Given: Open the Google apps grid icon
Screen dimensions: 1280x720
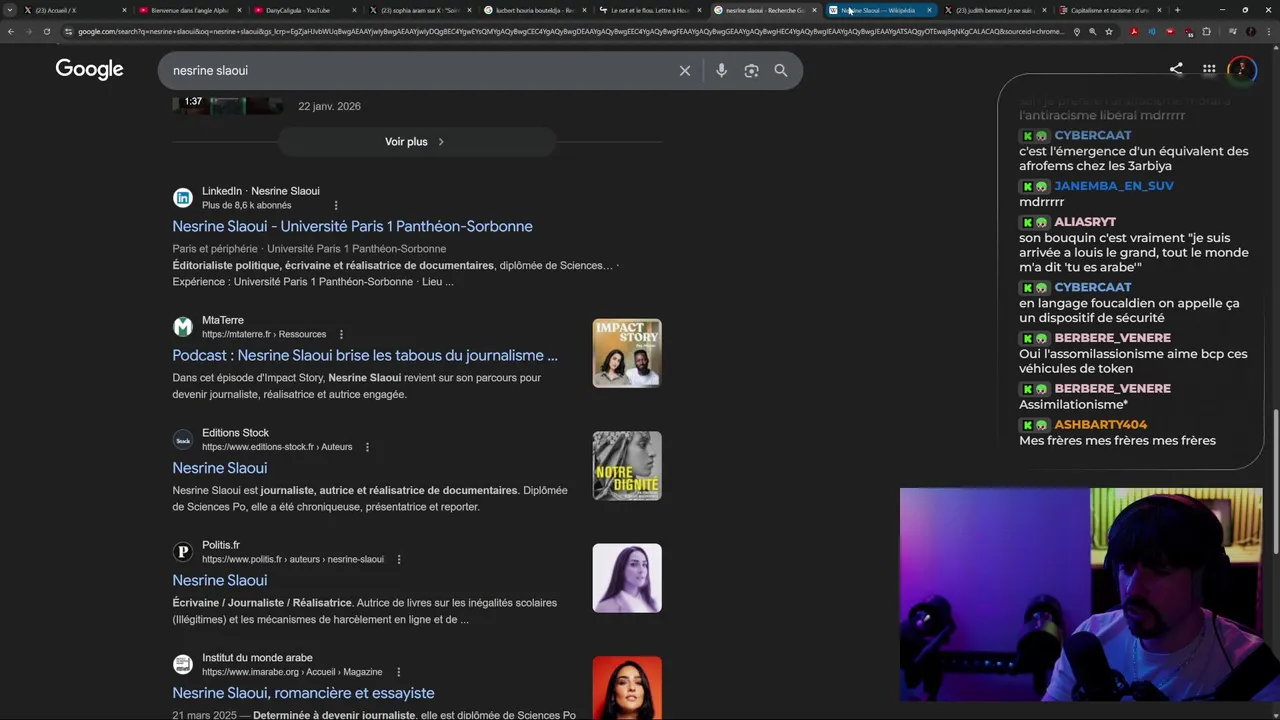Looking at the screenshot, I should [x=1209, y=69].
